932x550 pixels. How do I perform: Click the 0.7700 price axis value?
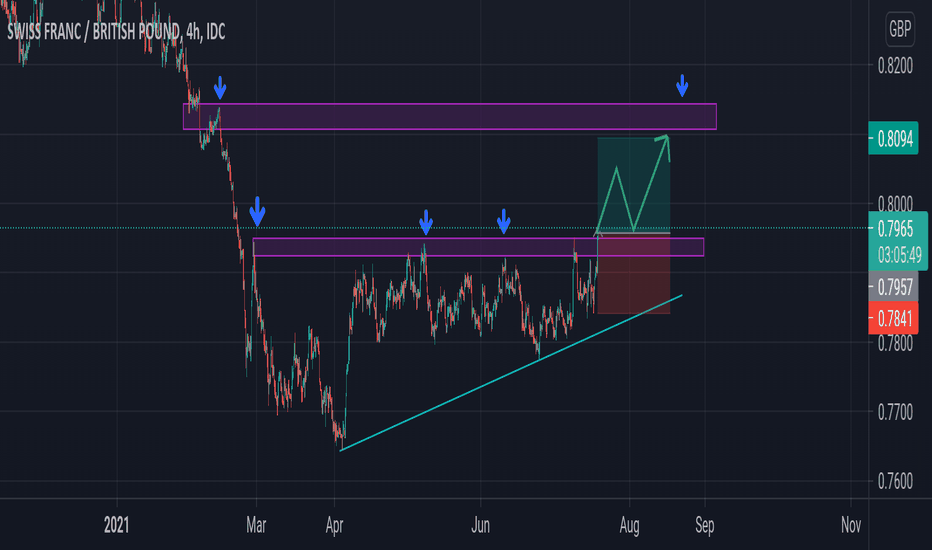point(895,412)
